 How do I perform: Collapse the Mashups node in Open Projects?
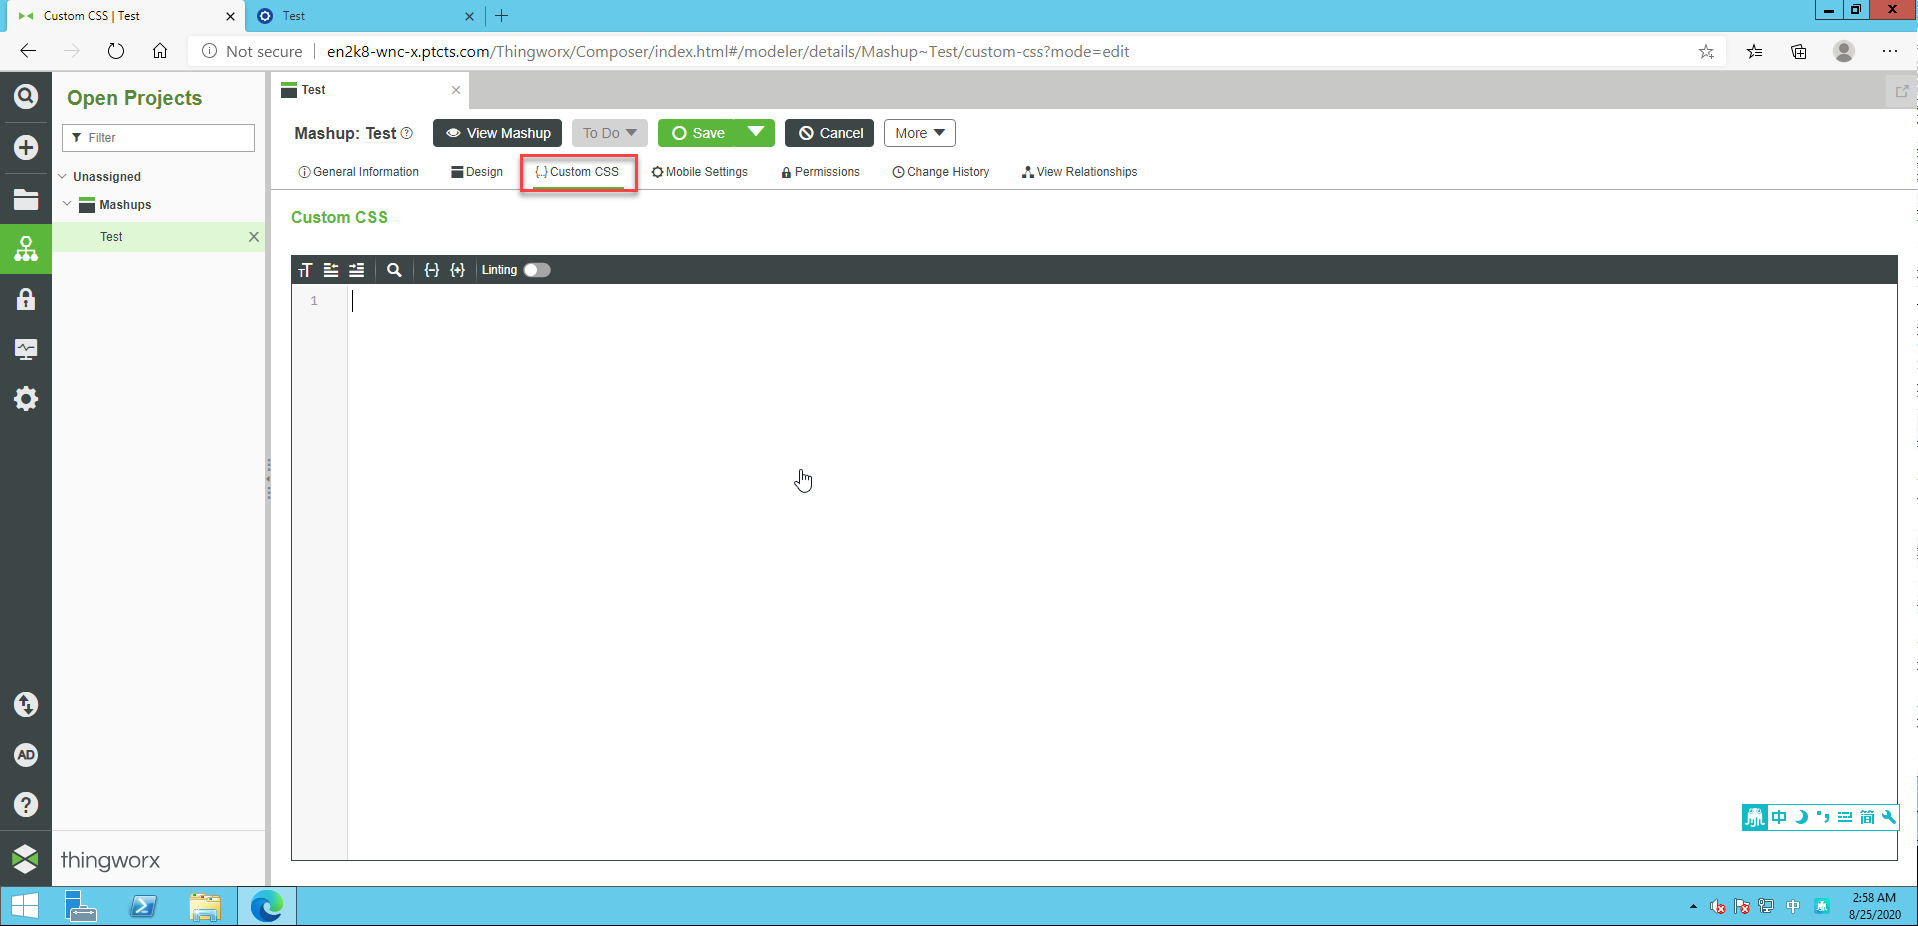67,204
